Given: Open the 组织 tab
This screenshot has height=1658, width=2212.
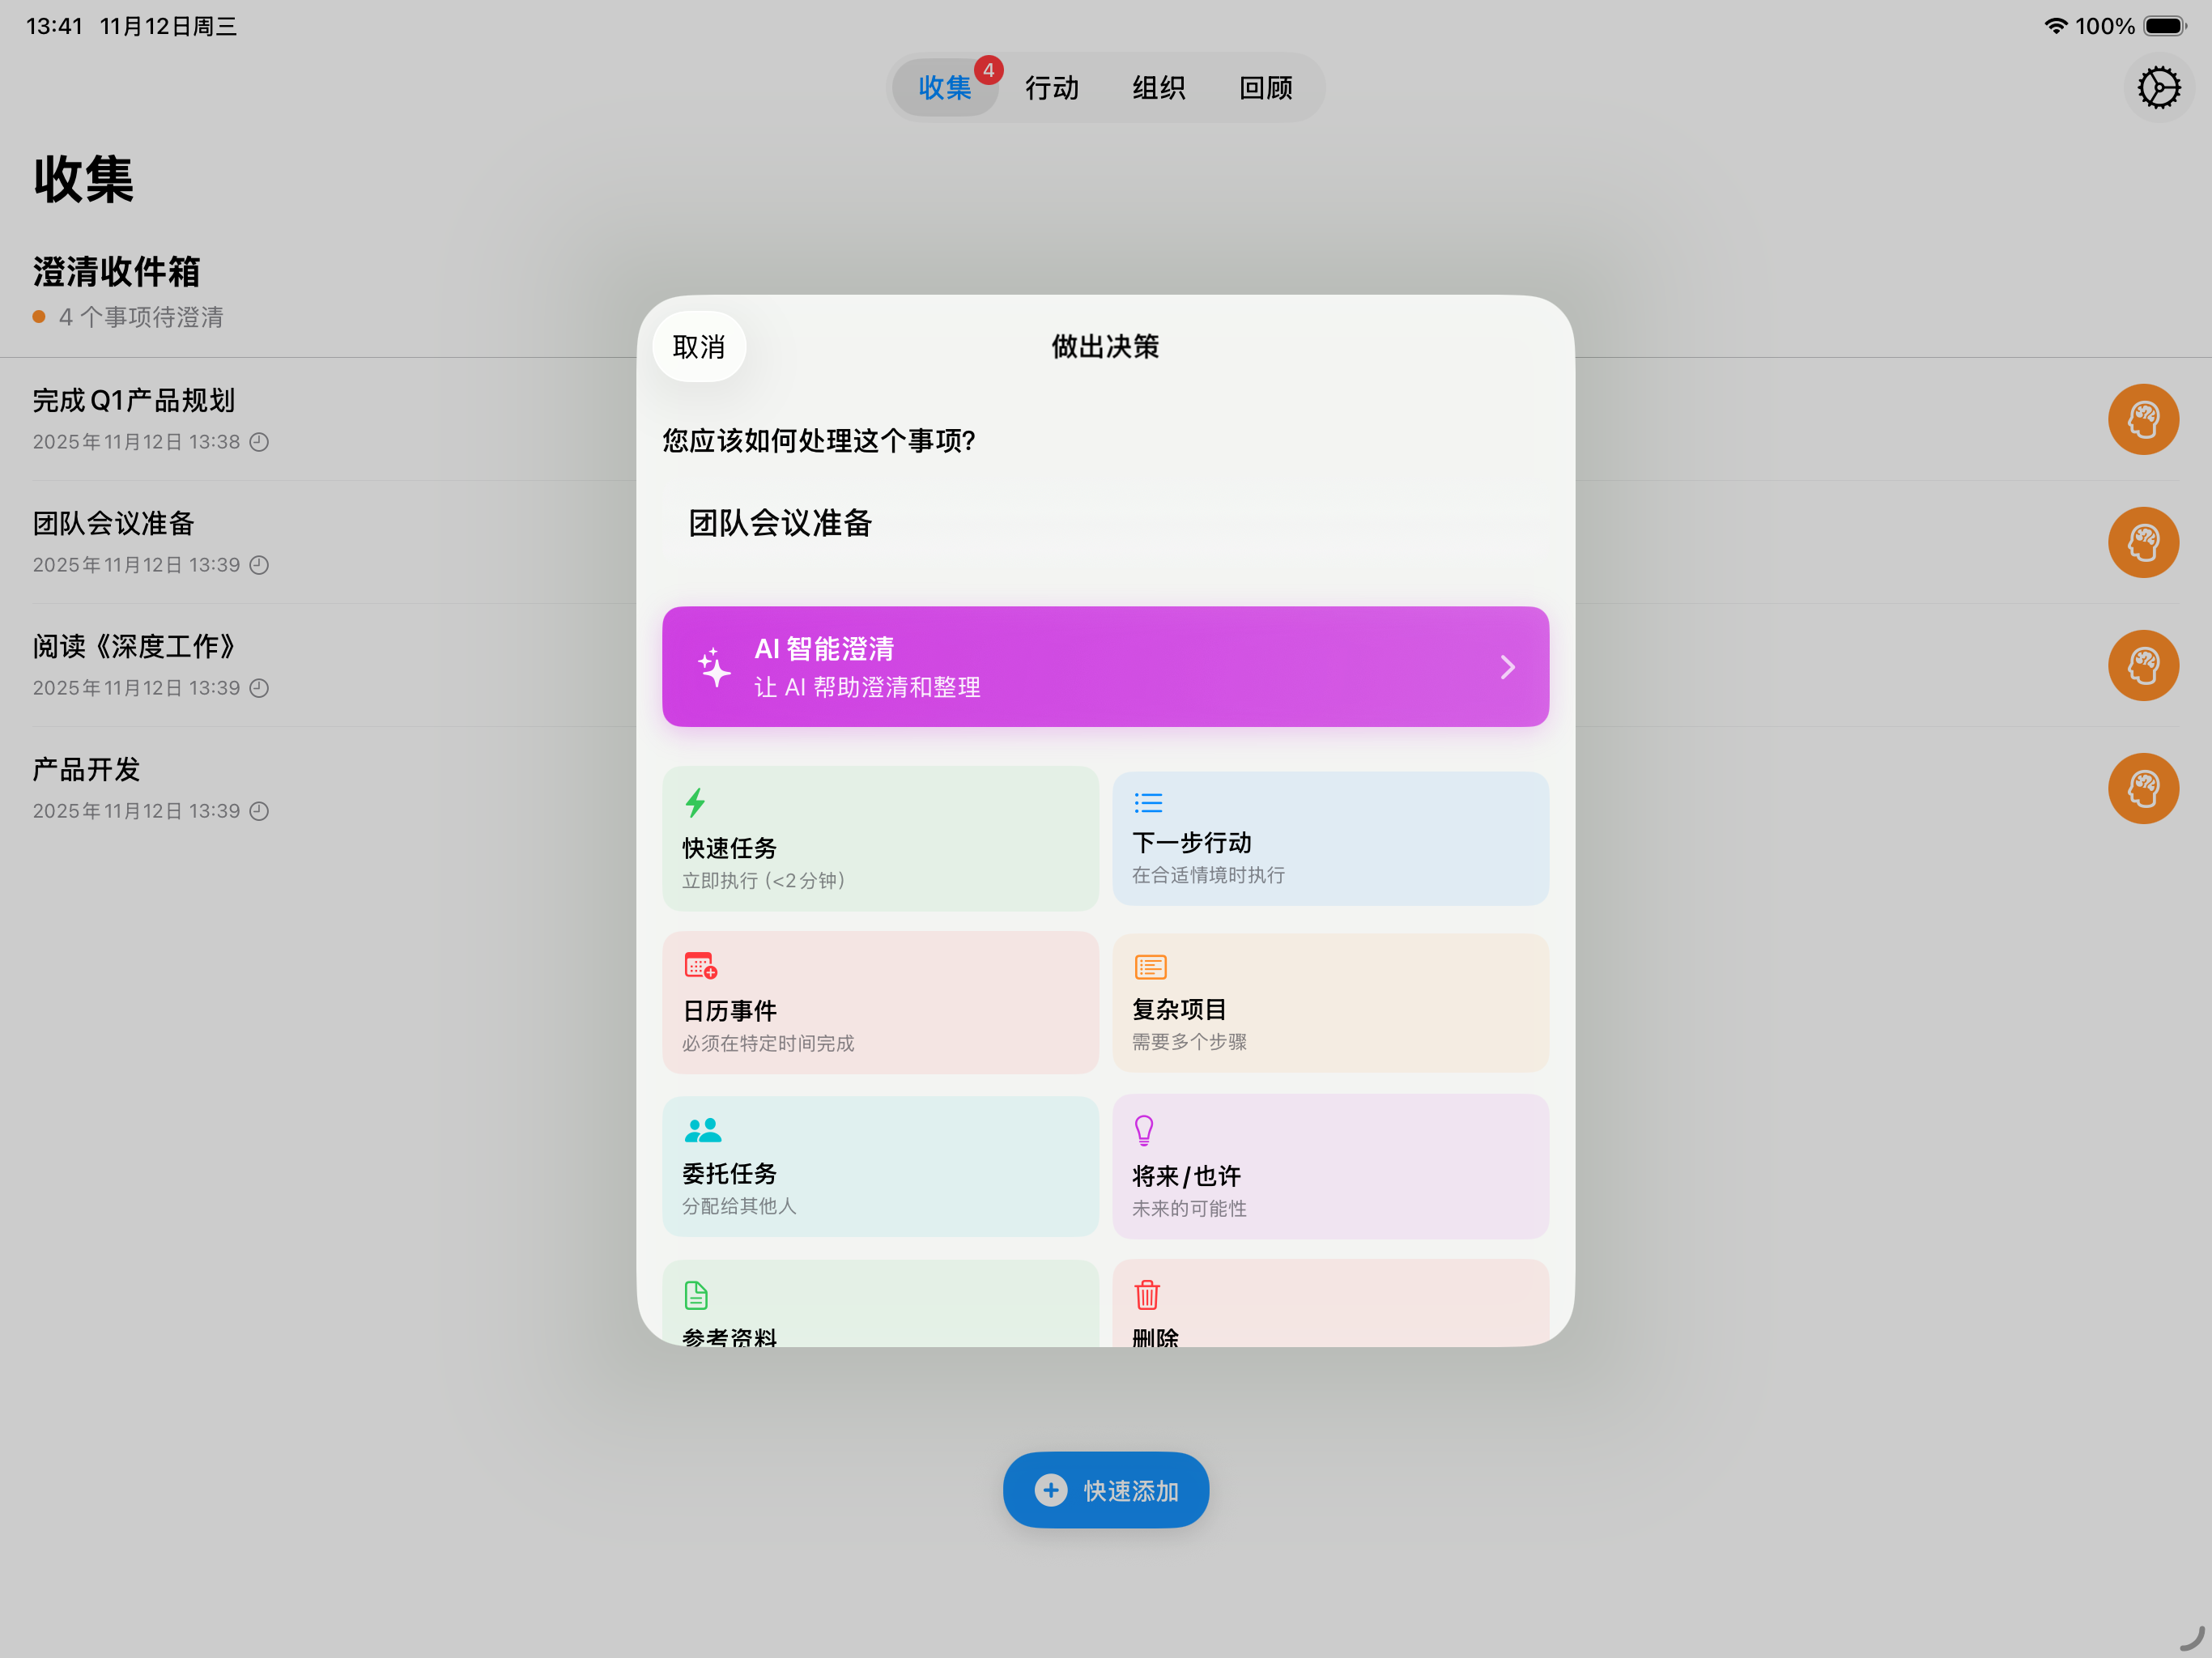Looking at the screenshot, I should pyautogui.click(x=1158, y=88).
